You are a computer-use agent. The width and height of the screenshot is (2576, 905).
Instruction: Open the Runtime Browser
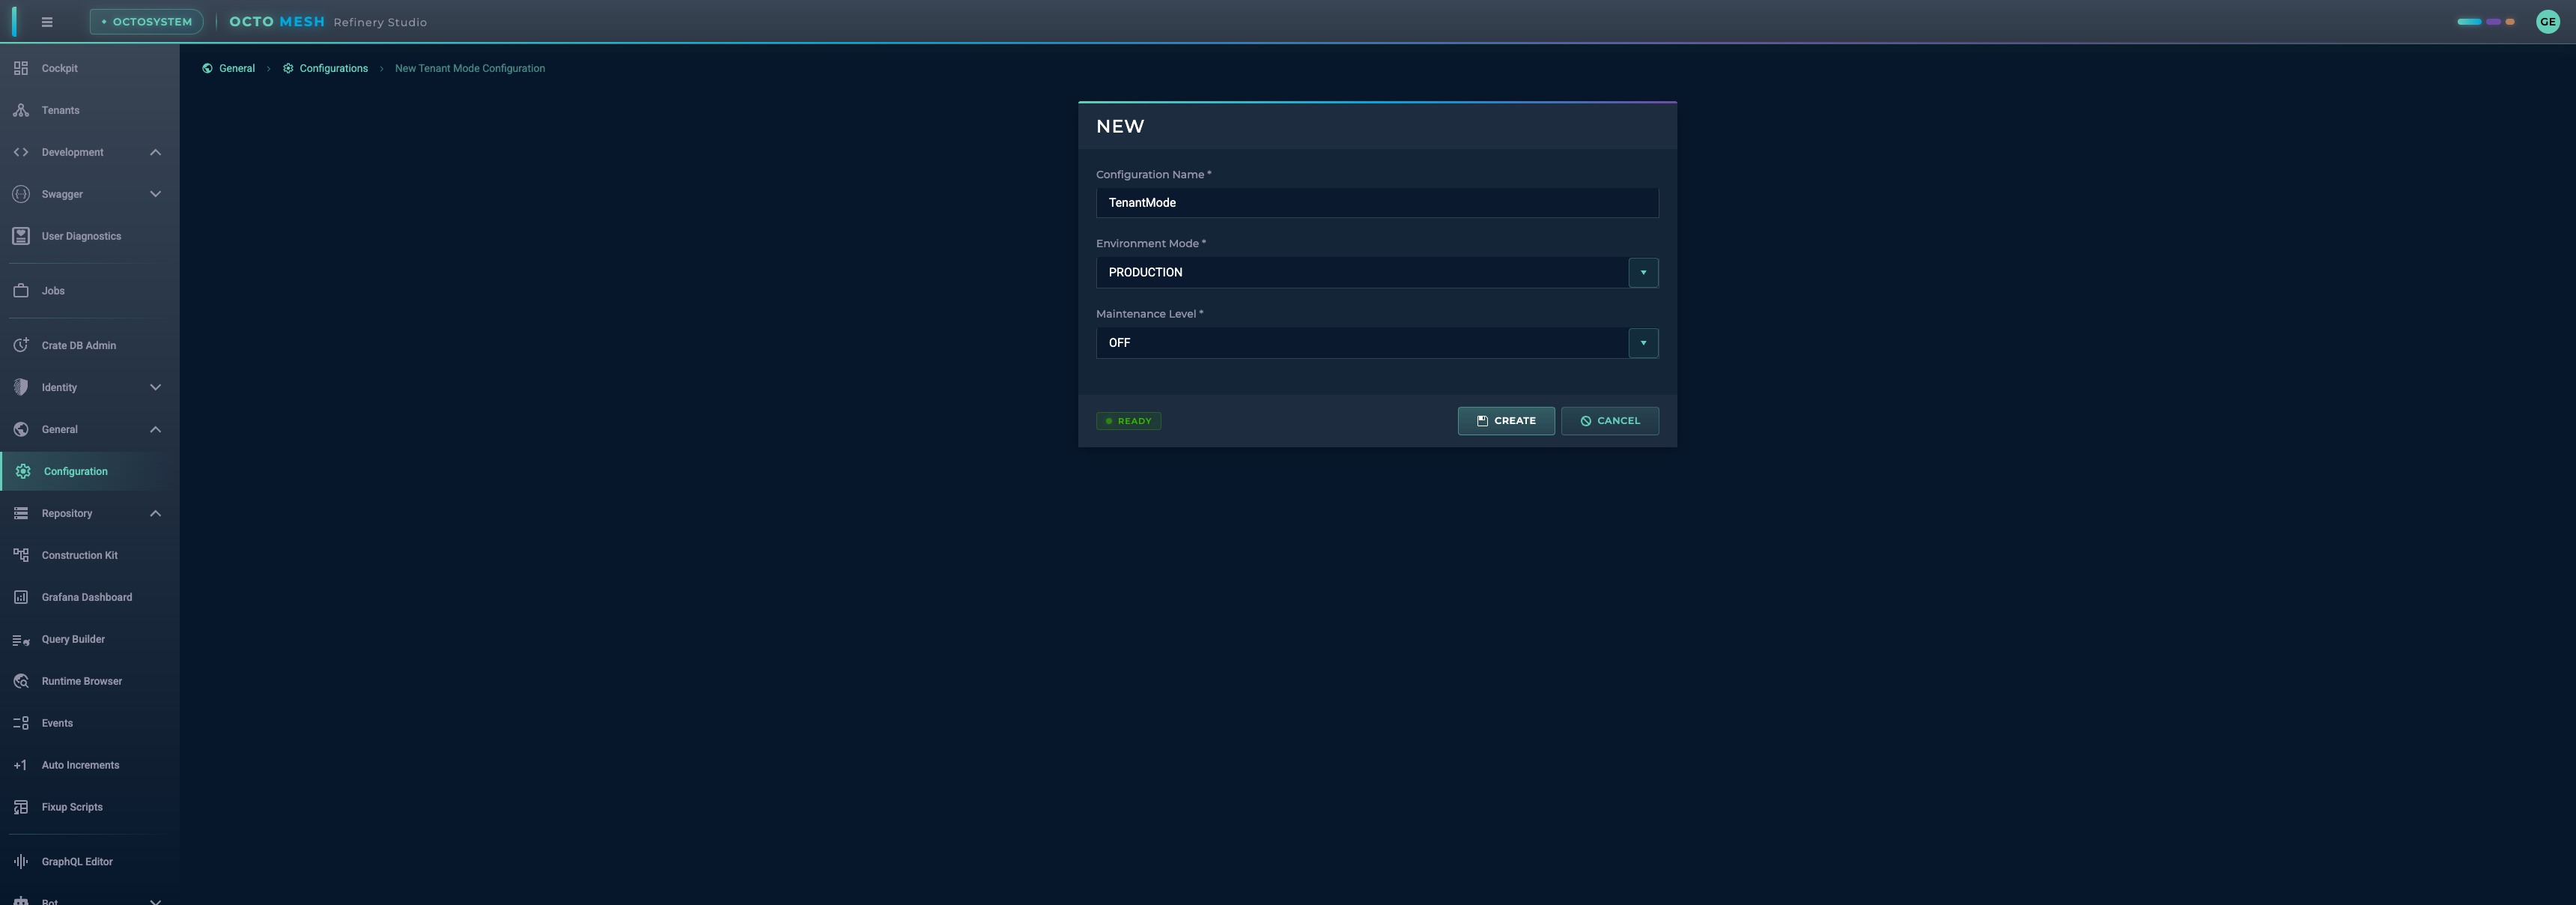pos(22,681)
